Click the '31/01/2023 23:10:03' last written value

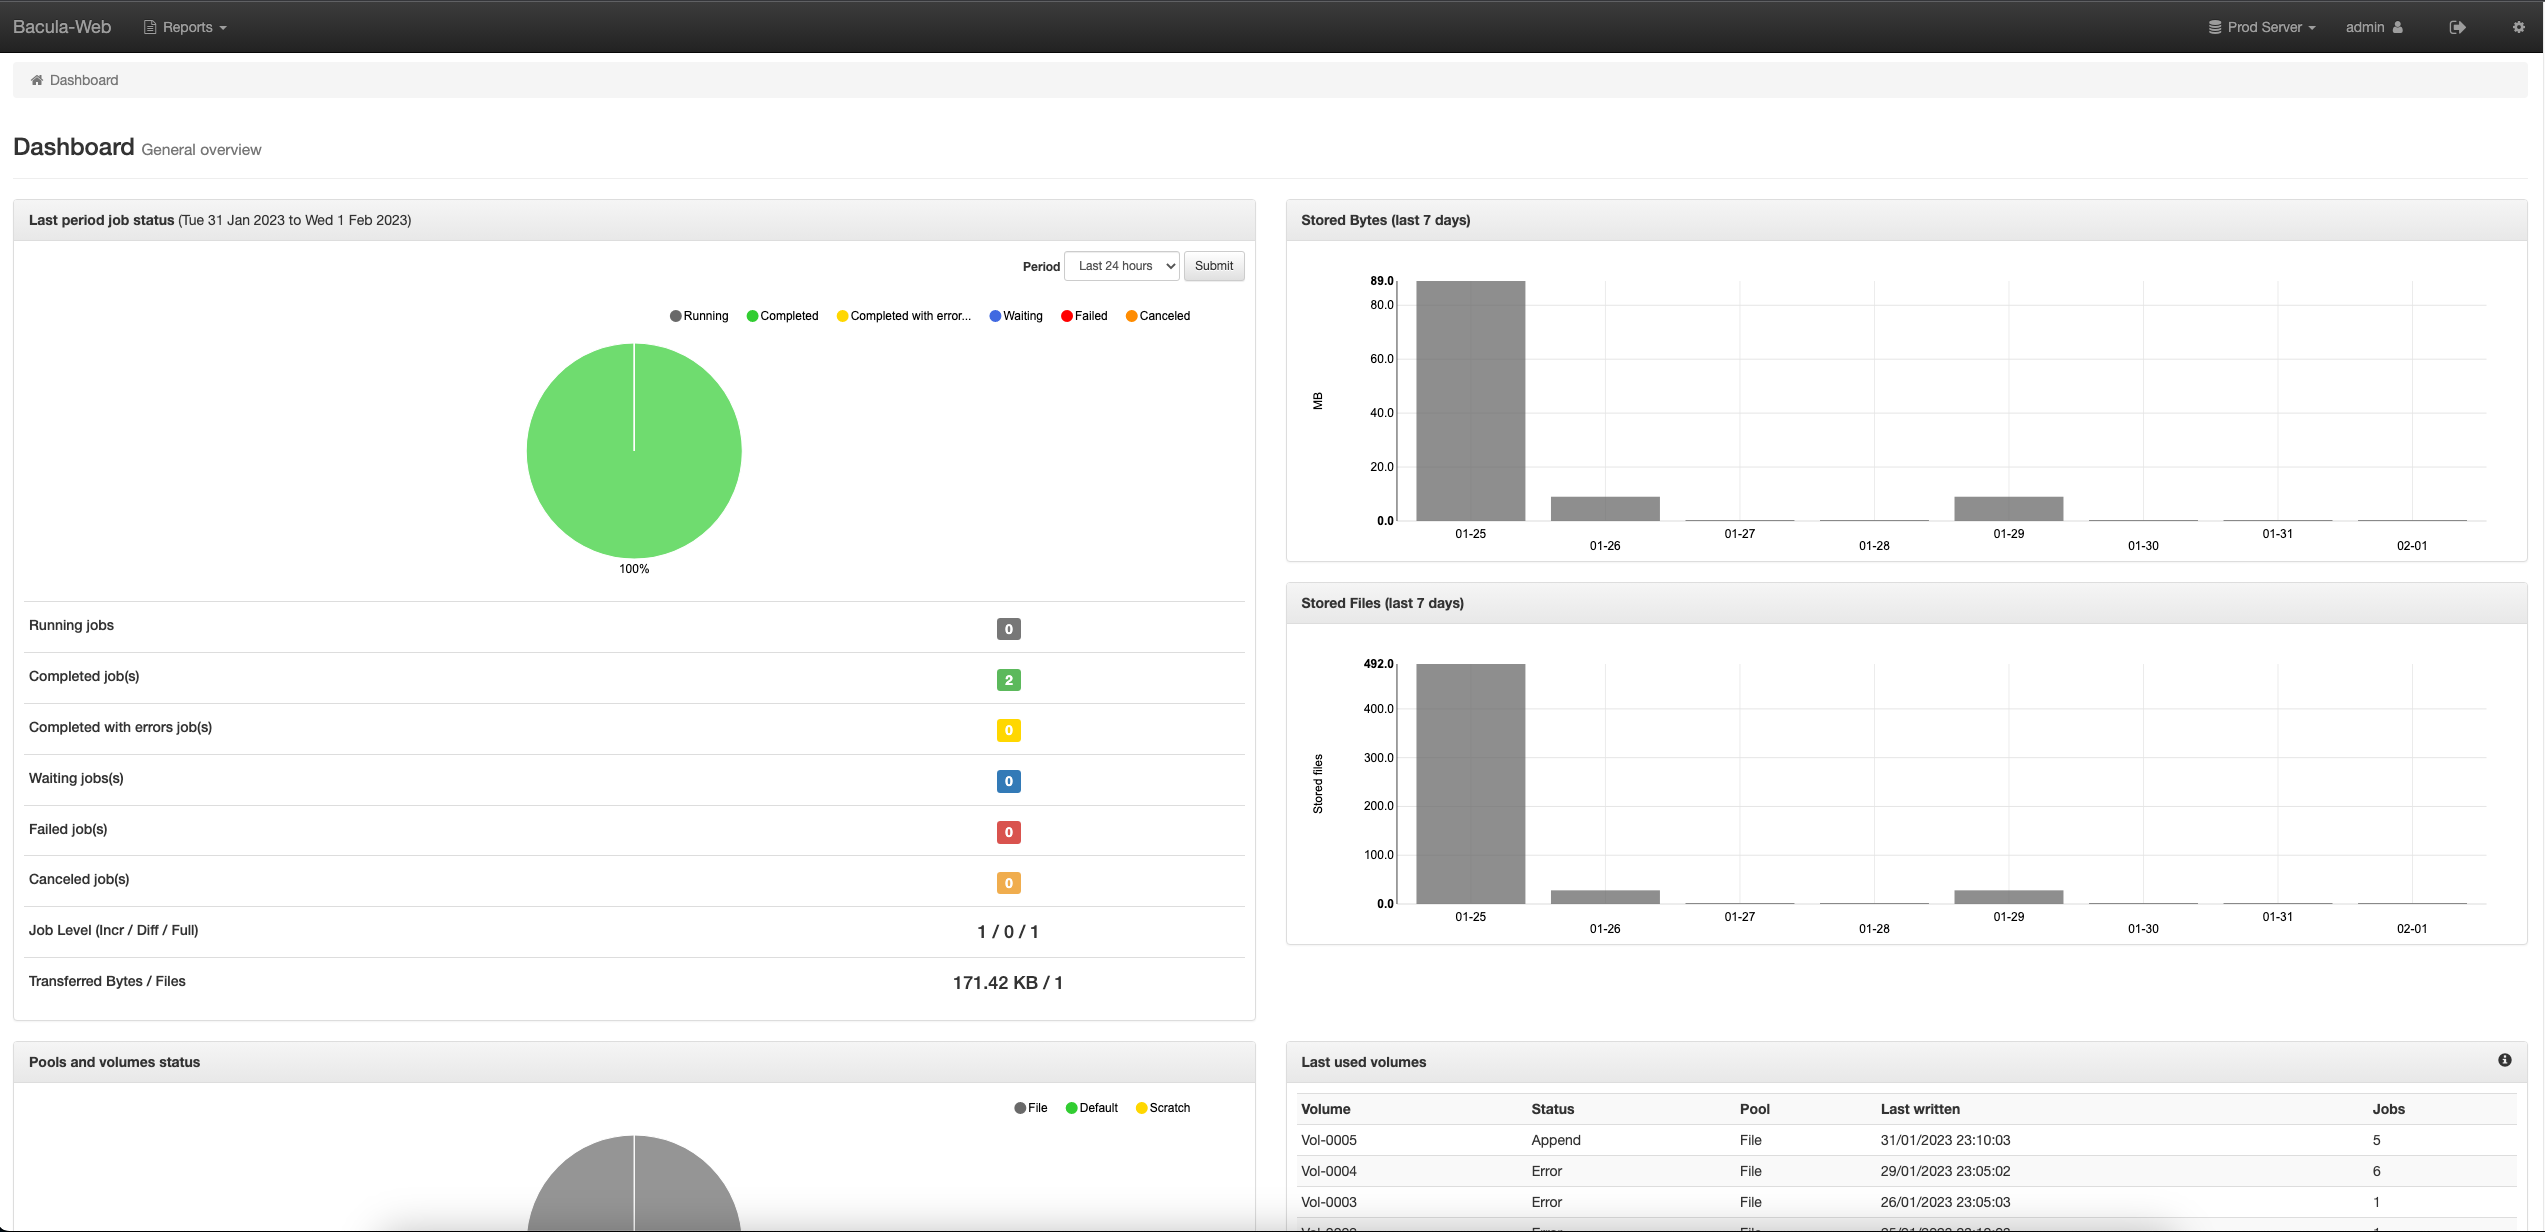click(1945, 1140)
